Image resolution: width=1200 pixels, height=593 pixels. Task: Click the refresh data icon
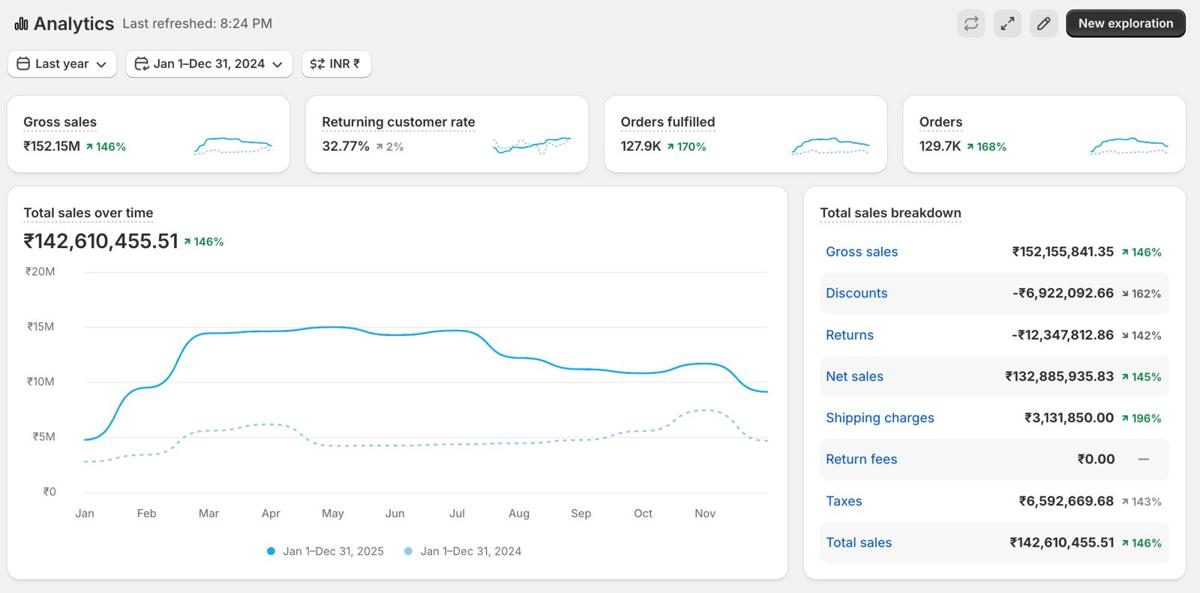click(x=971, y=23)
